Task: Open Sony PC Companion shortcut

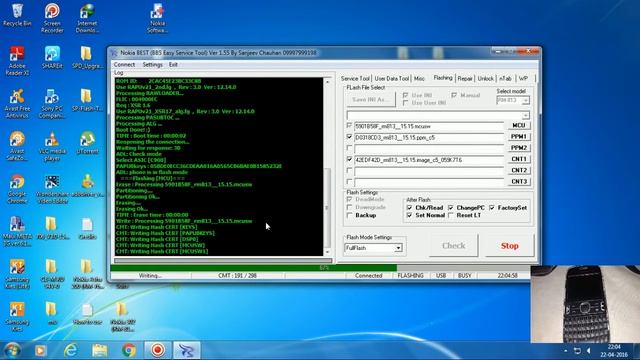Action: [x=52, y=103]
